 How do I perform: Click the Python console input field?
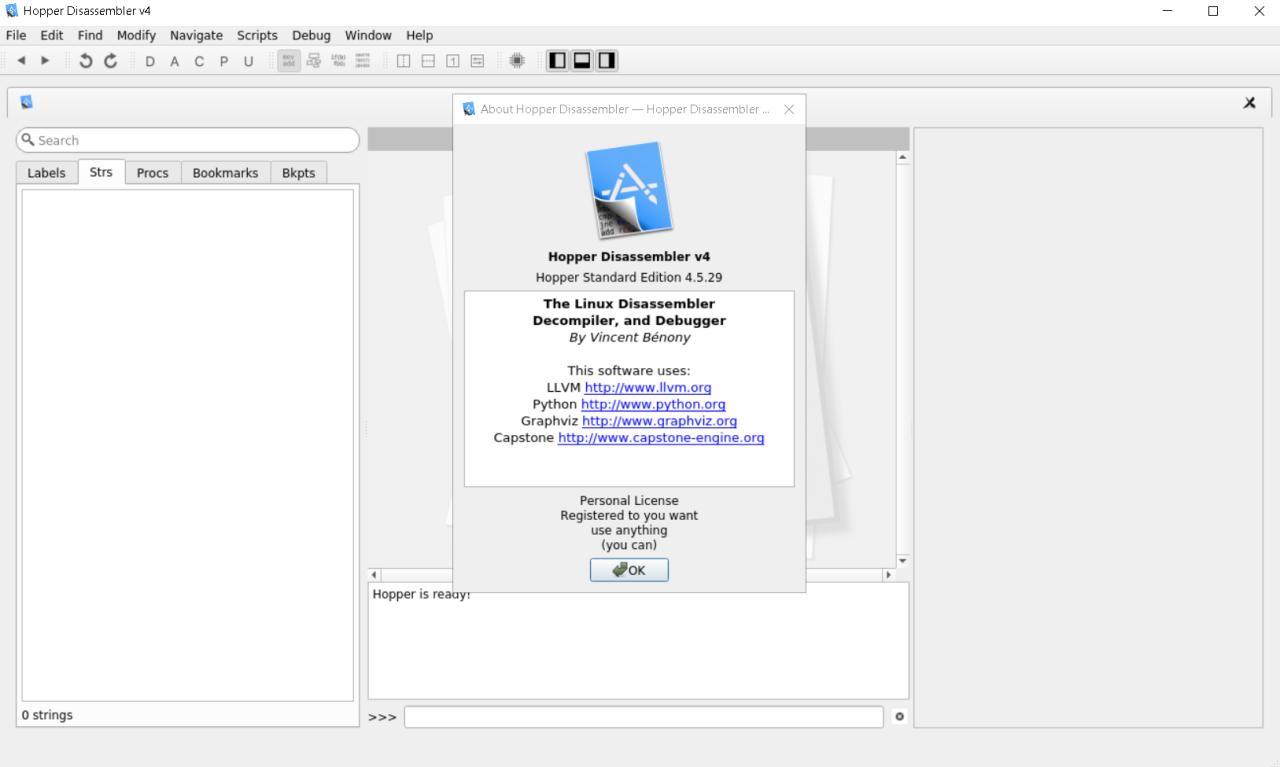(644, 717)
